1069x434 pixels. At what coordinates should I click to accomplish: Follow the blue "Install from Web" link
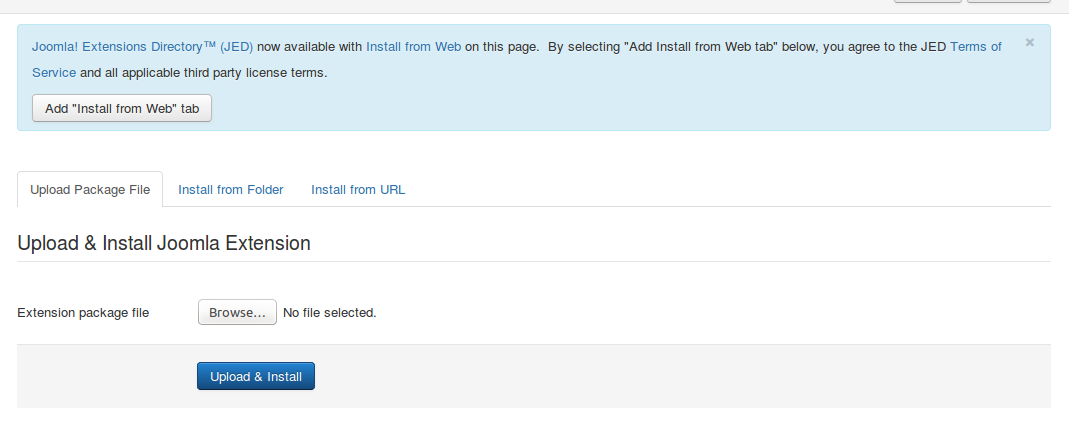(413, 46)
